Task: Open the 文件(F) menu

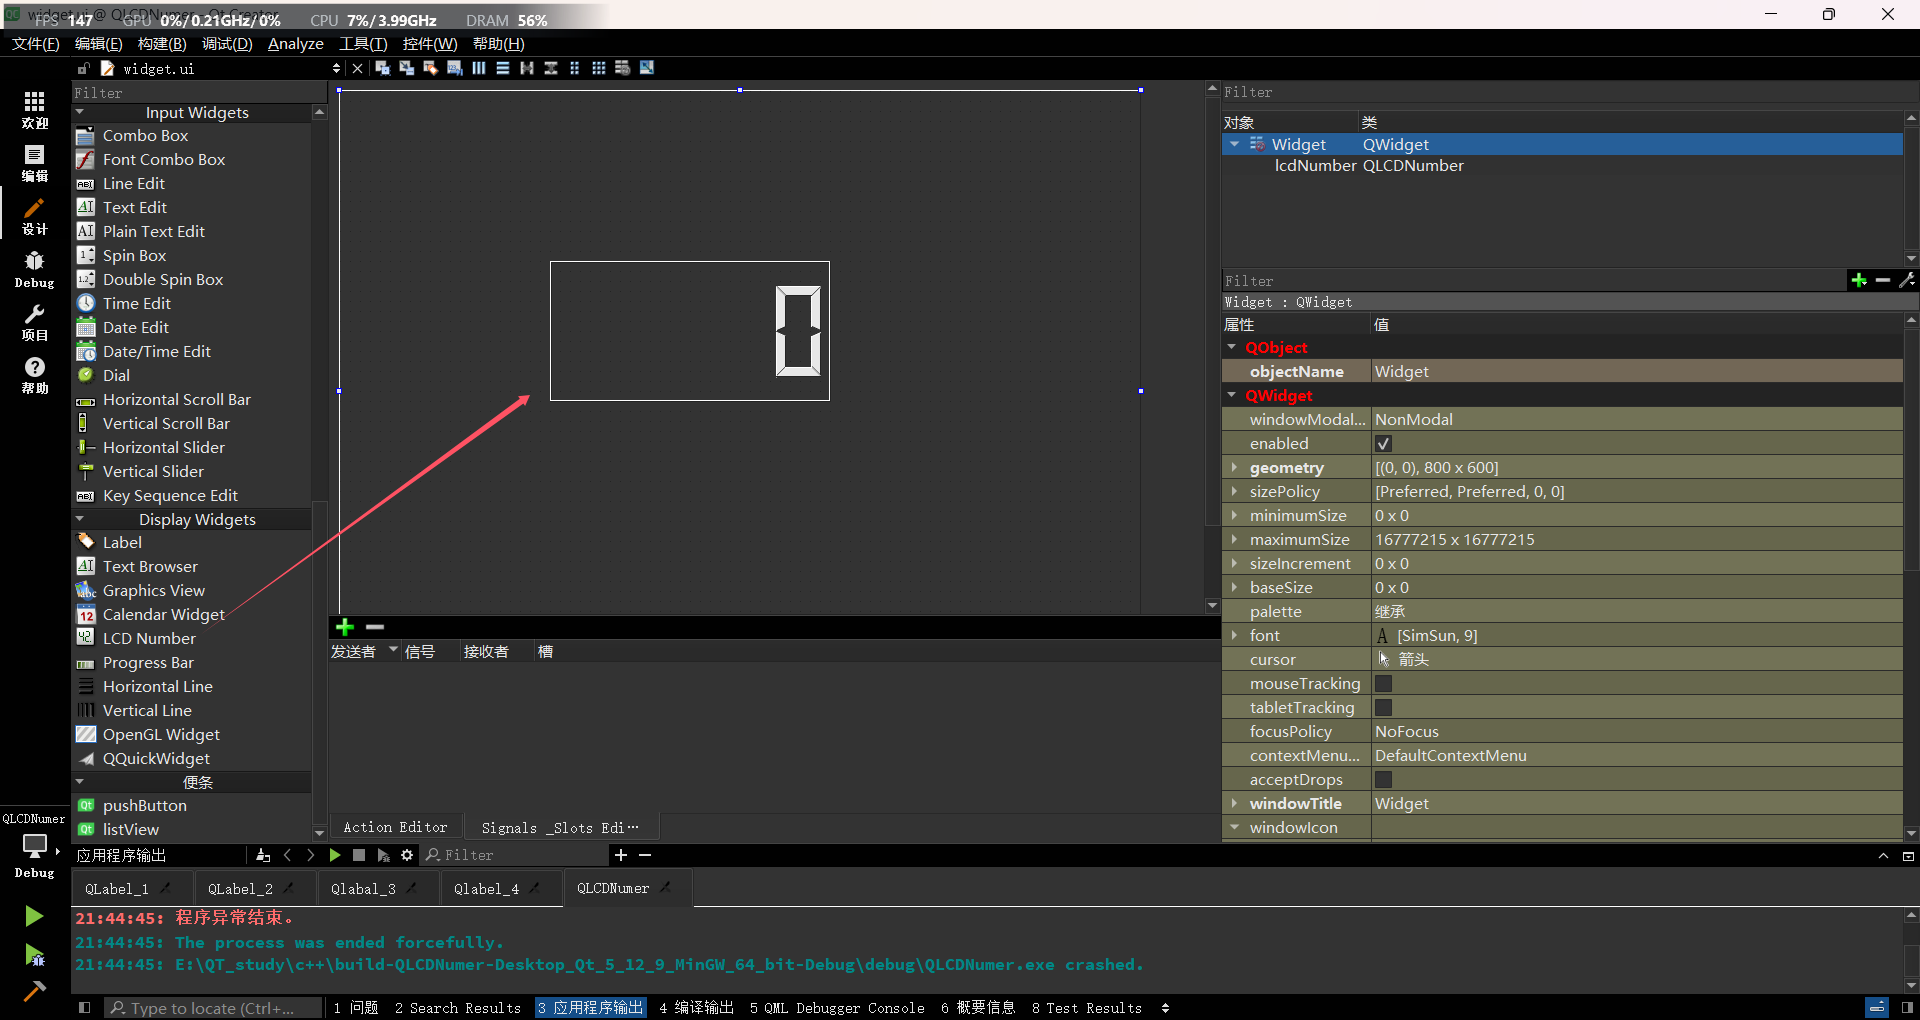Action: click(x=36, y=44)
